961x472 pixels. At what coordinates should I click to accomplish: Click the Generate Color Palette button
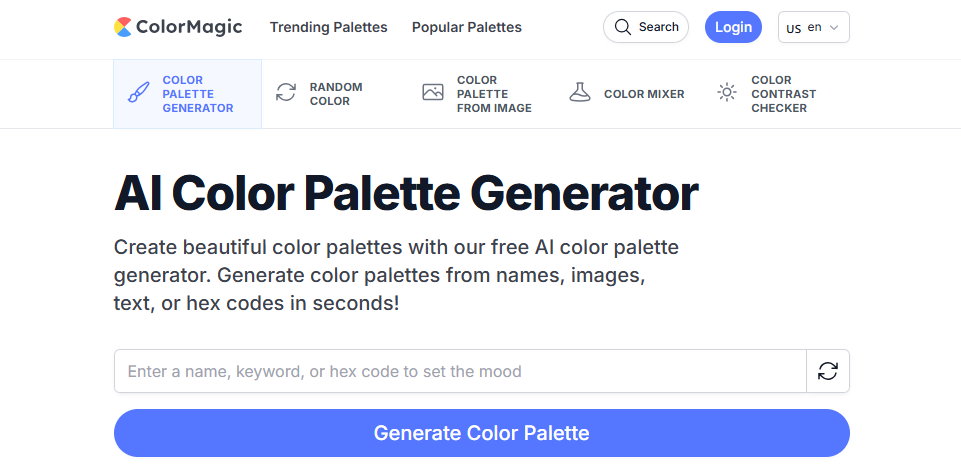click(481, 433)
